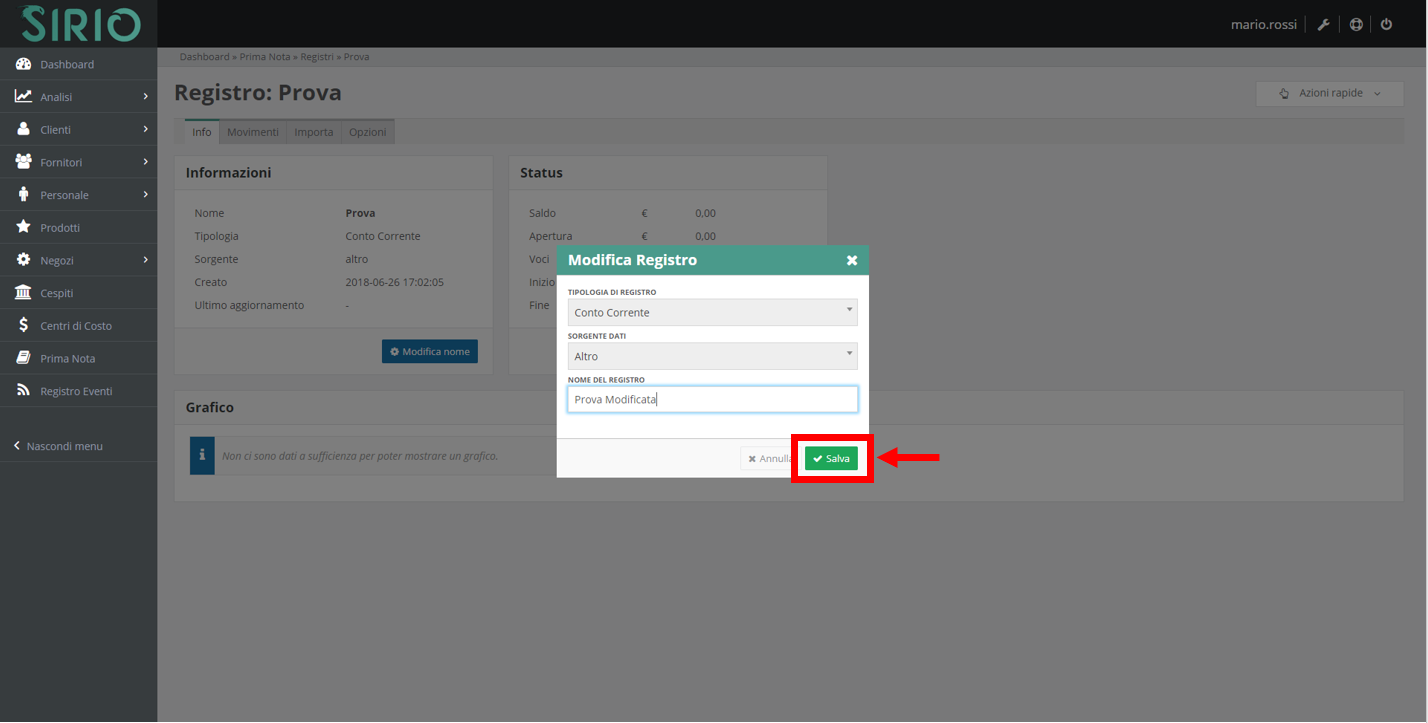Click the wrench settings icon in header

coord(1323,25)
